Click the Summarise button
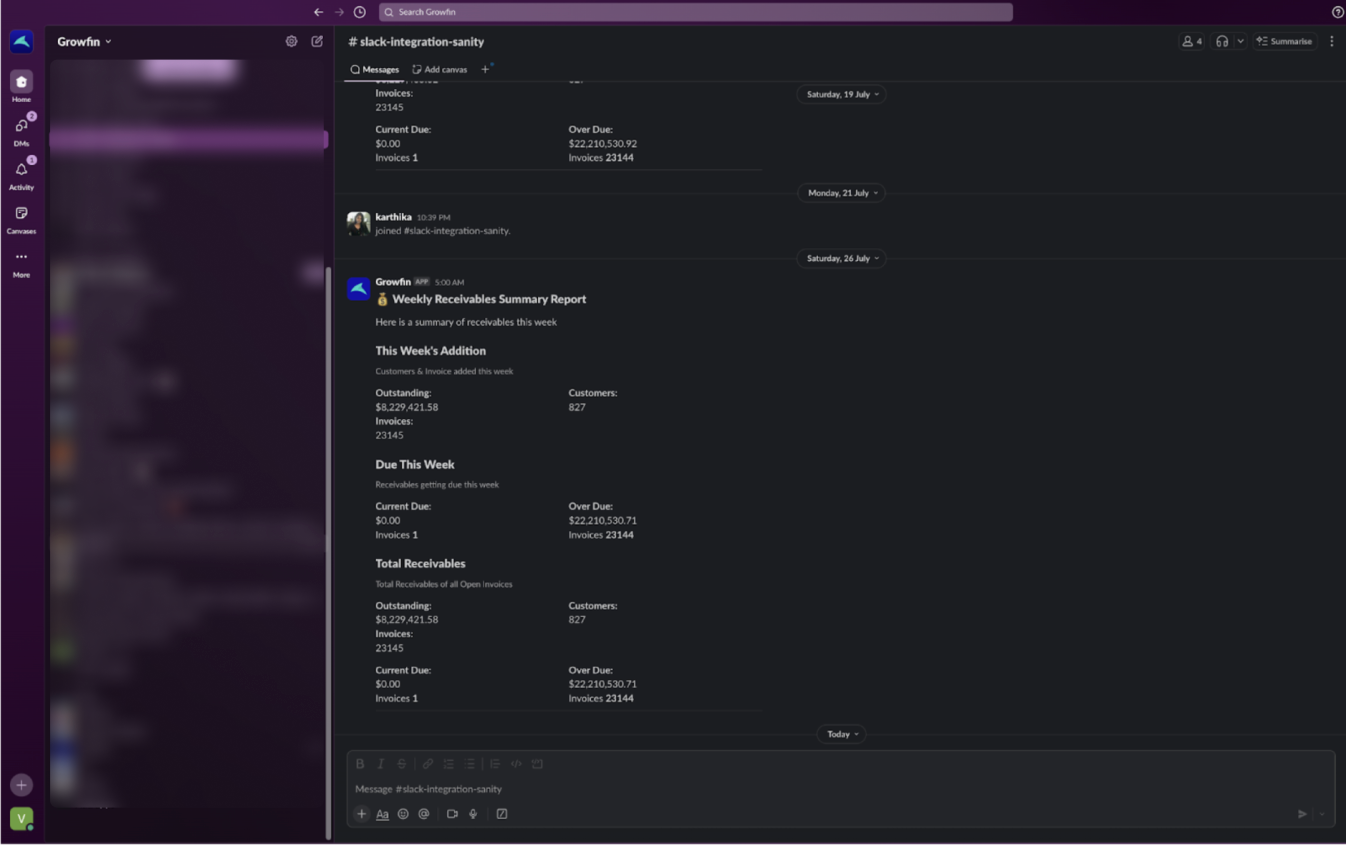This screenshot has width=1348, height=846. [x=1285, y=41]
